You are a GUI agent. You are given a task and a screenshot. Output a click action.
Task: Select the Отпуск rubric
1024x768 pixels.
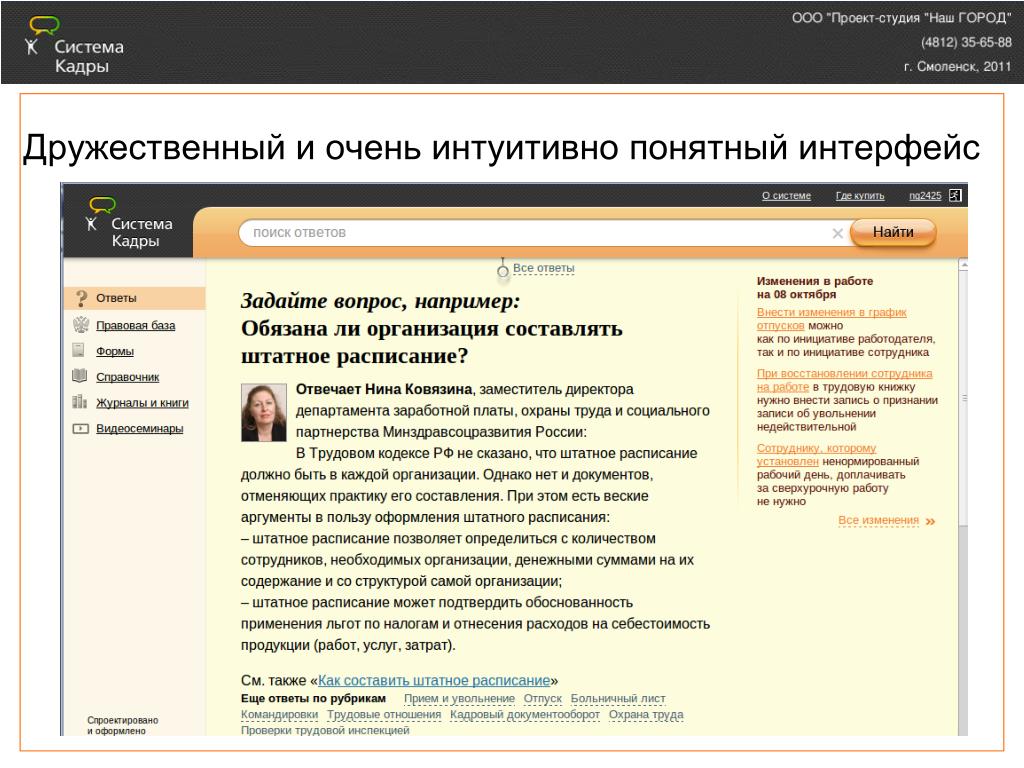click(543, 698)
